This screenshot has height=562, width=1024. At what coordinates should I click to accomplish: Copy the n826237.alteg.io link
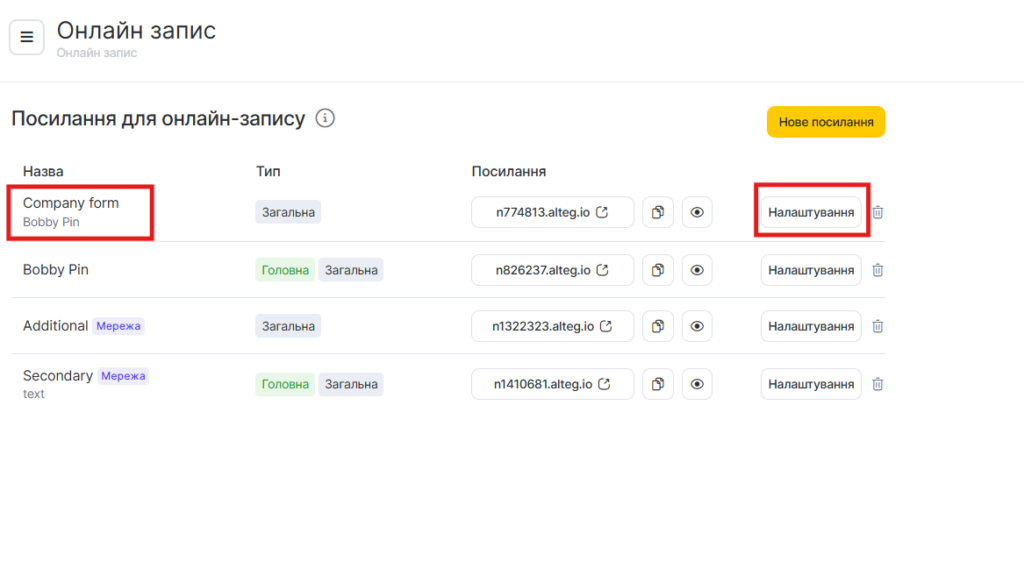pos(658,270)
